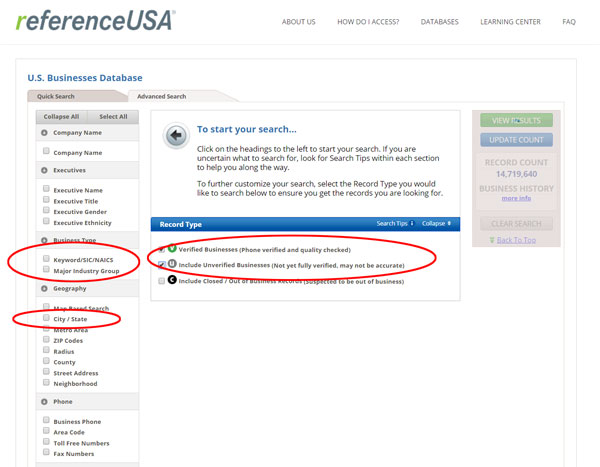Click the green Verified Businesses checkmark icon

click(x=172, y=248)
